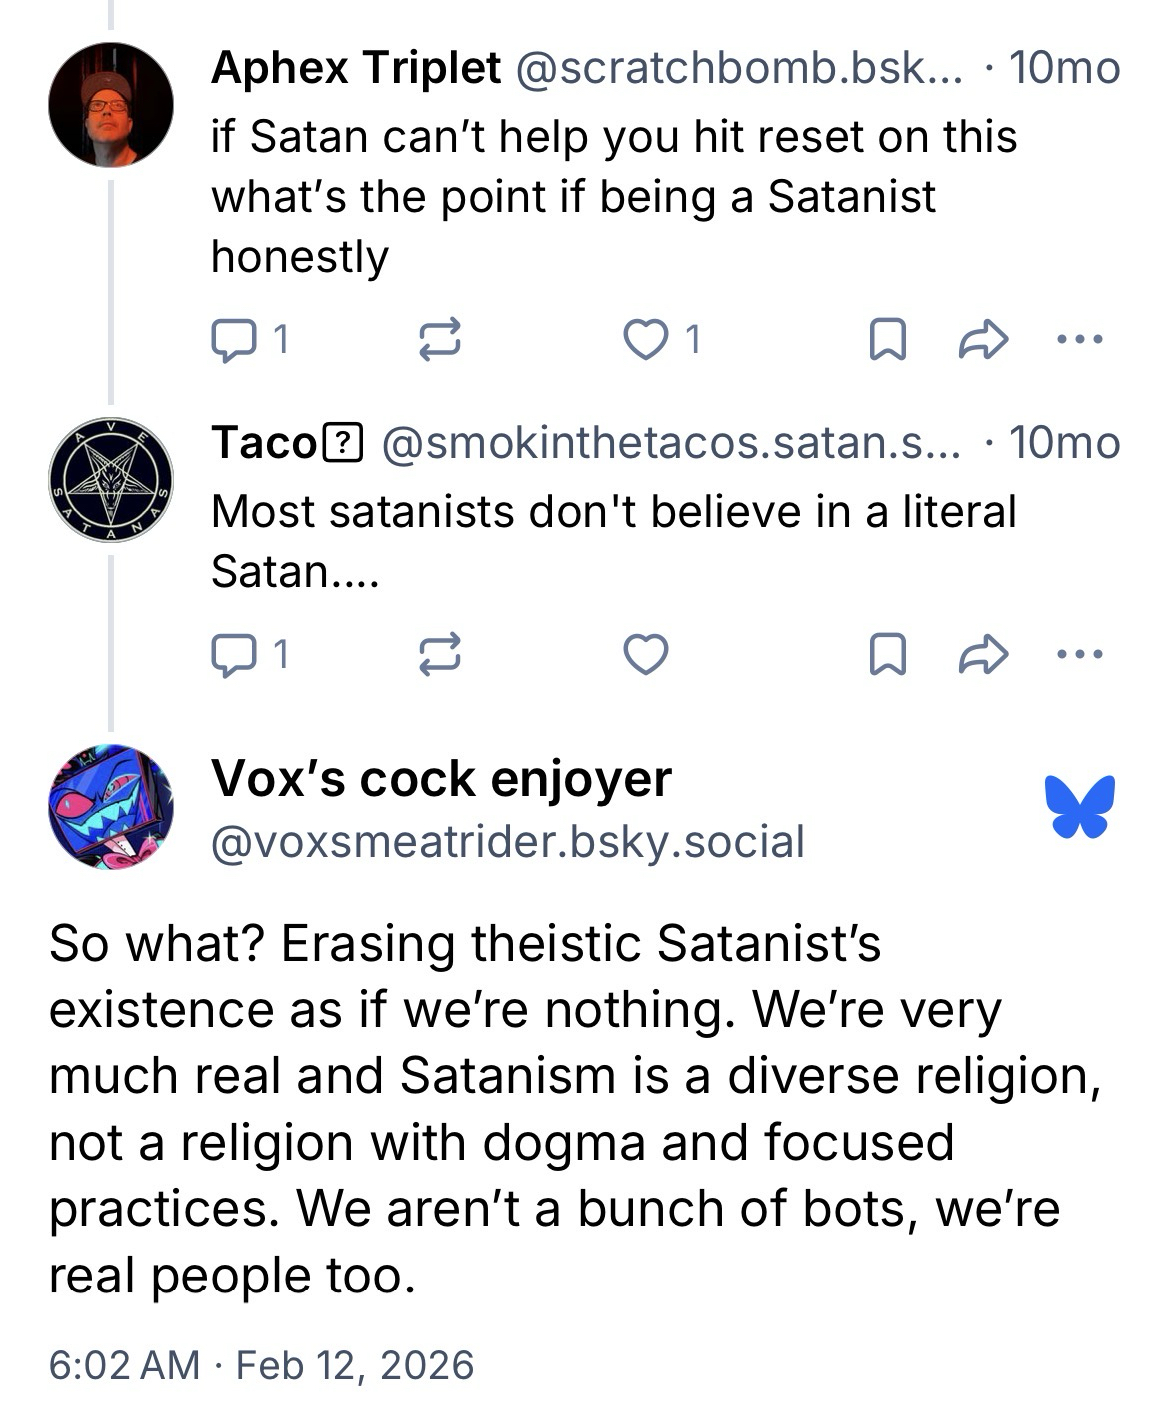Share Taco's post

click(x=983, y=655)
